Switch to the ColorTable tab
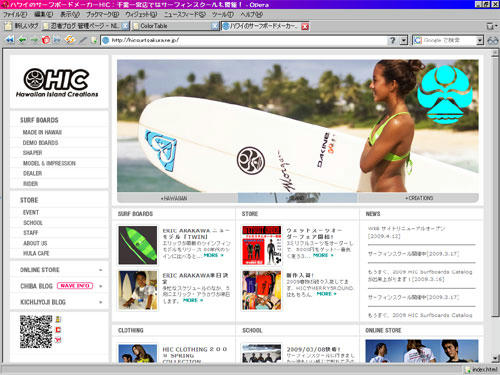The width and height of the screenshot is (500, 375). pyautogui.click(x=172, y=26)
